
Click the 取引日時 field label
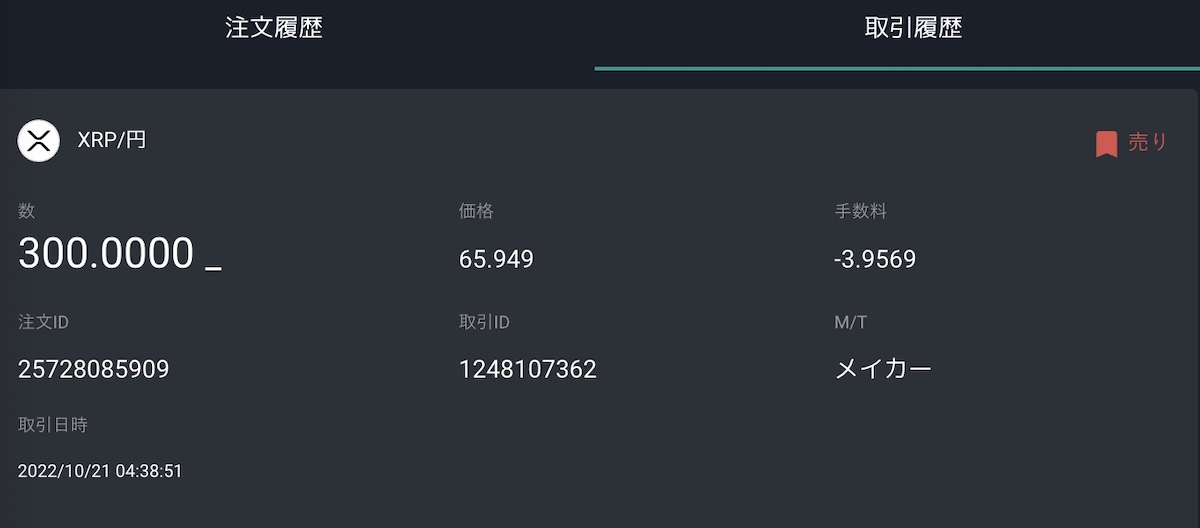point(53,425)
